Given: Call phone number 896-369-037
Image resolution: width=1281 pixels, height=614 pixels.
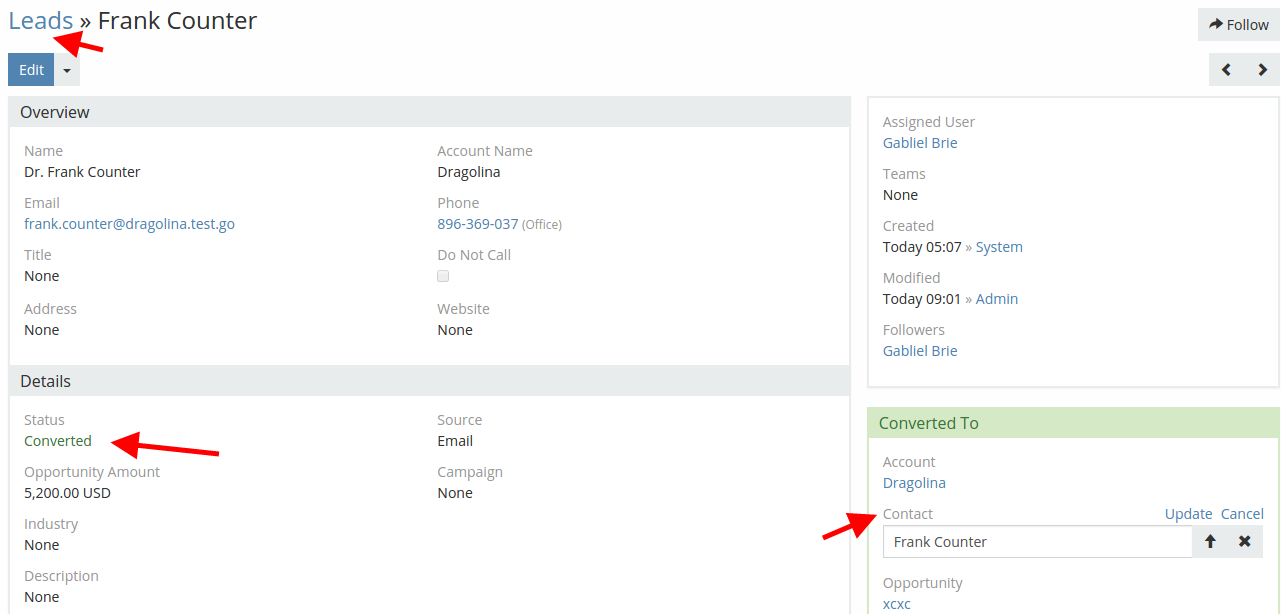Looking at the screenshot, I should tap(477, 224).
